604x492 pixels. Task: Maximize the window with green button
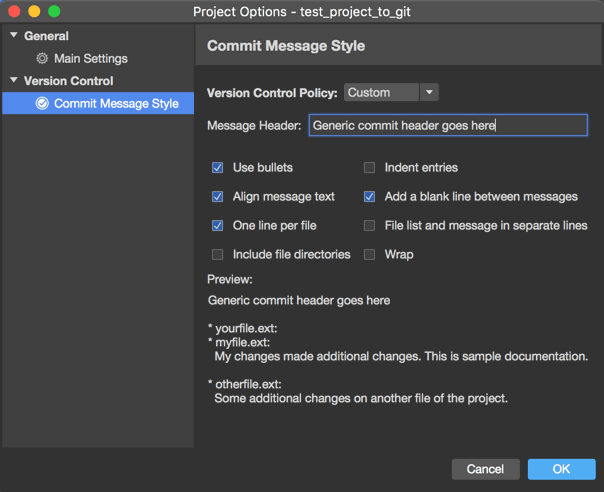(x=54, y=11)
